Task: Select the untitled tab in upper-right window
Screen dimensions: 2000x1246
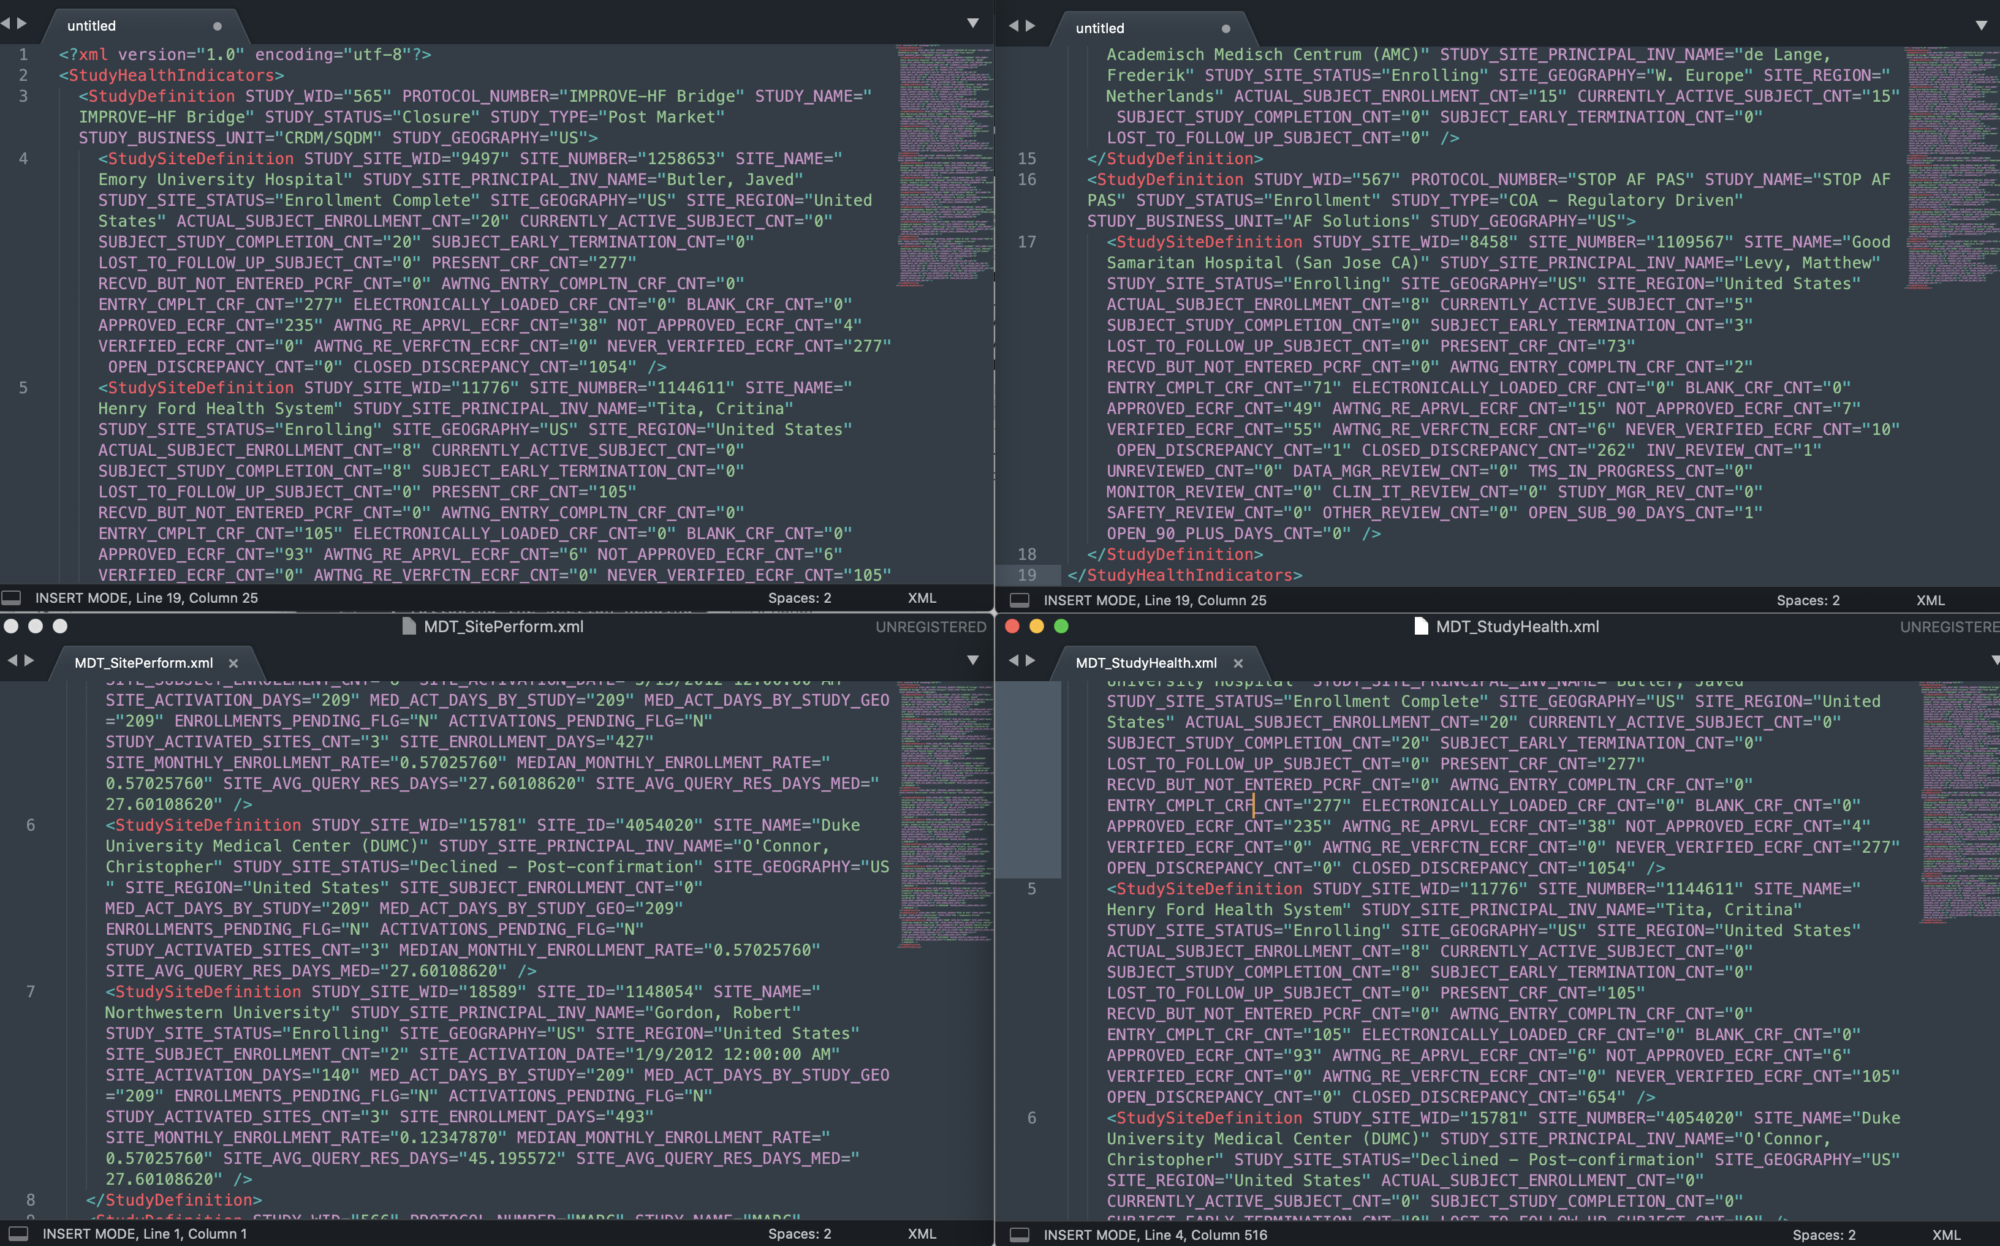Action: tap(1154, 28)
